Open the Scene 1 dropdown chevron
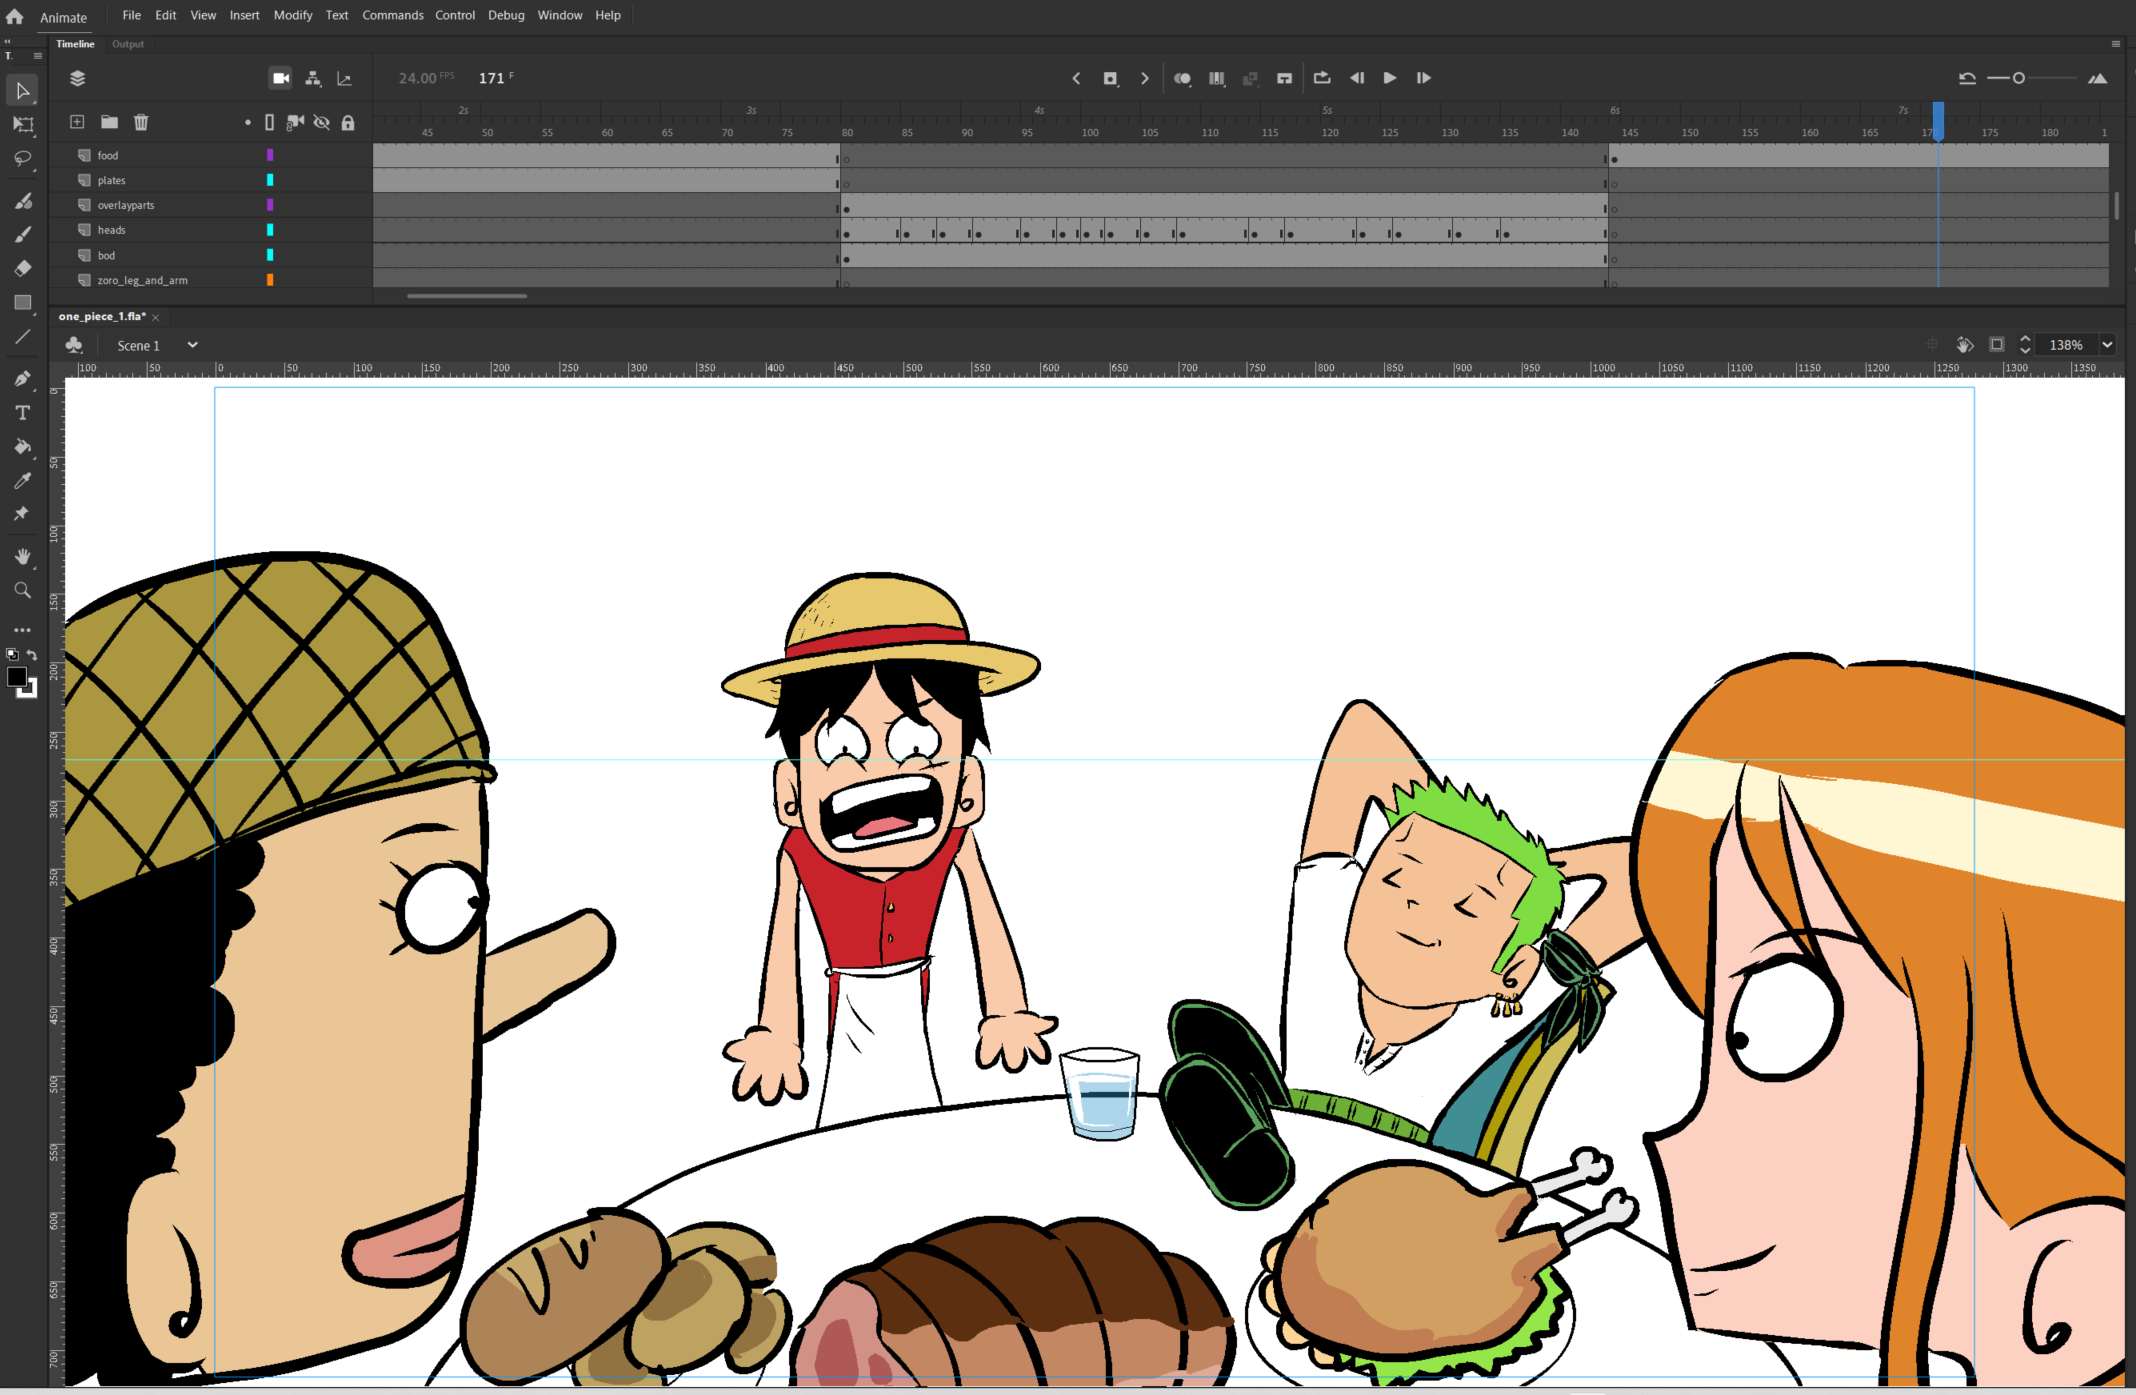This screenshot has width=2136, height=1395. tap(192, 345)
